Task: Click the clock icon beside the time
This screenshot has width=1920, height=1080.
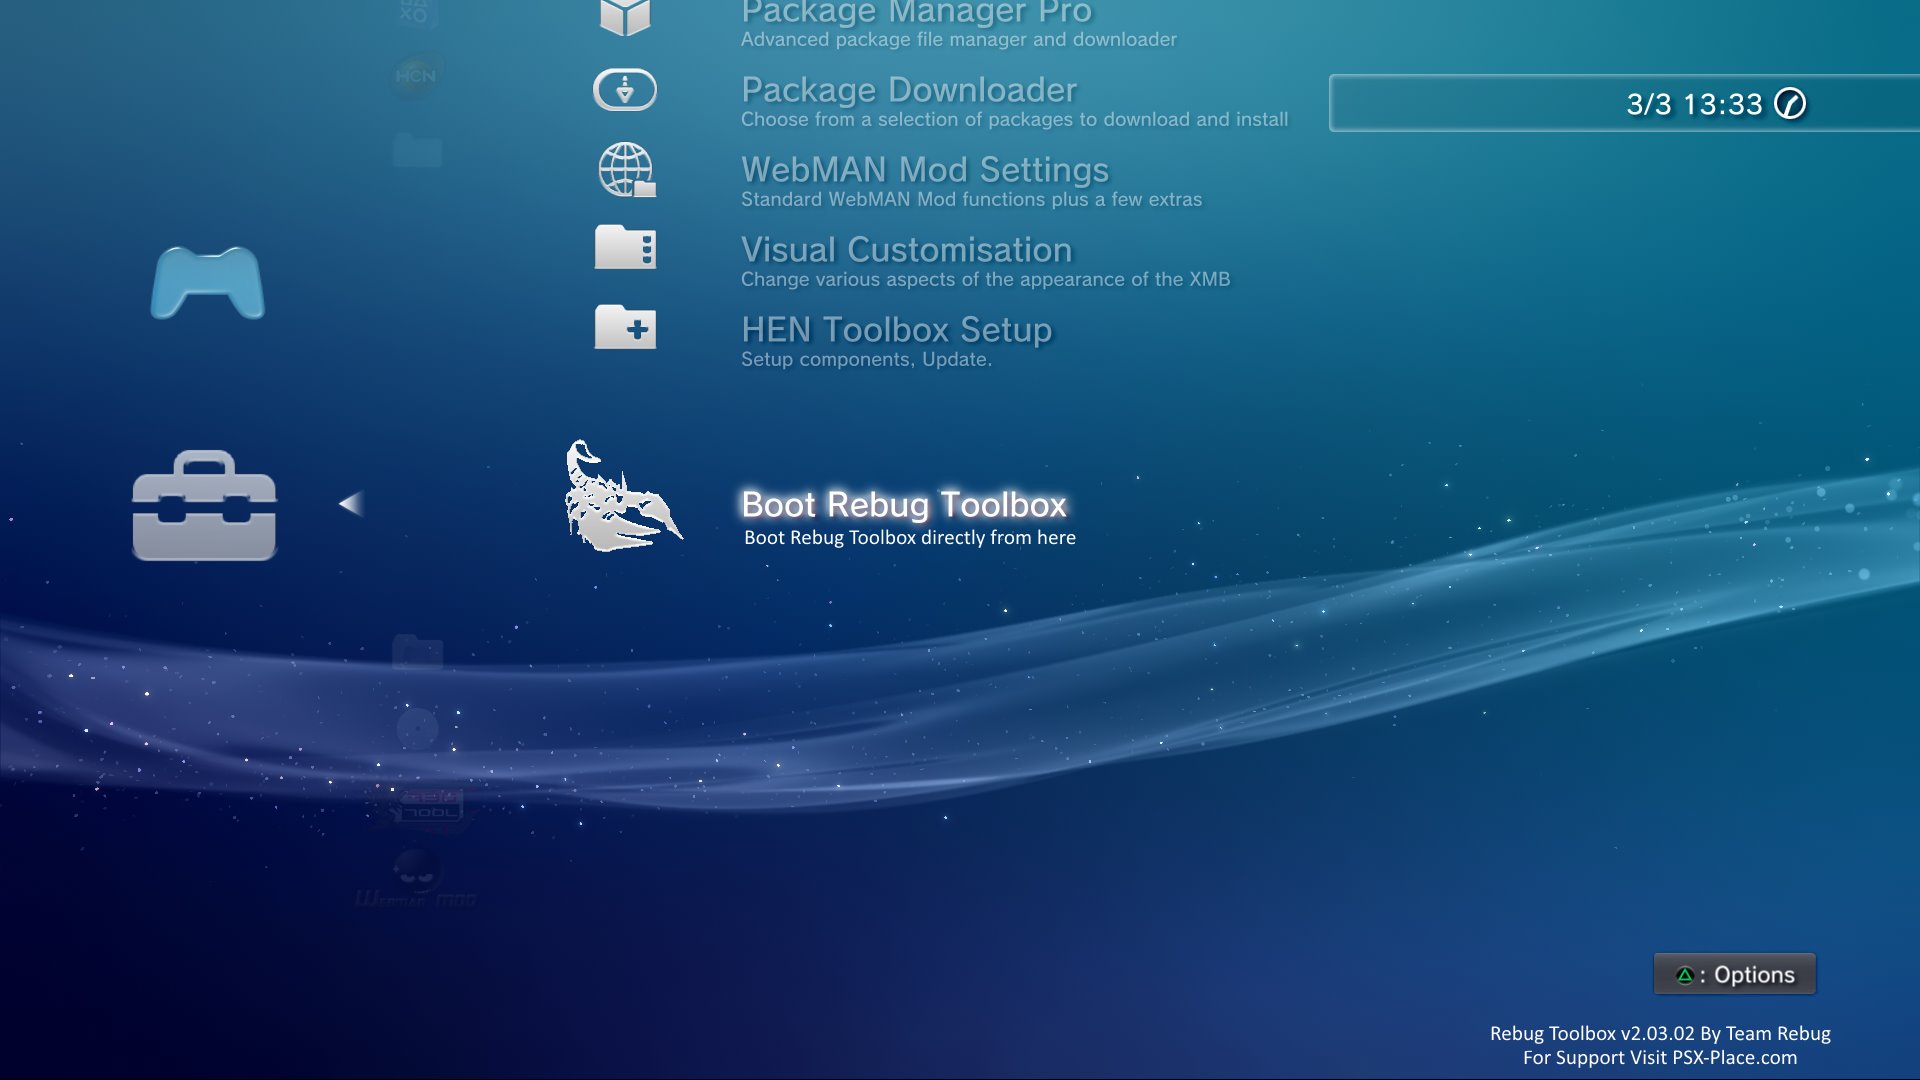Action: [1790, 104]
